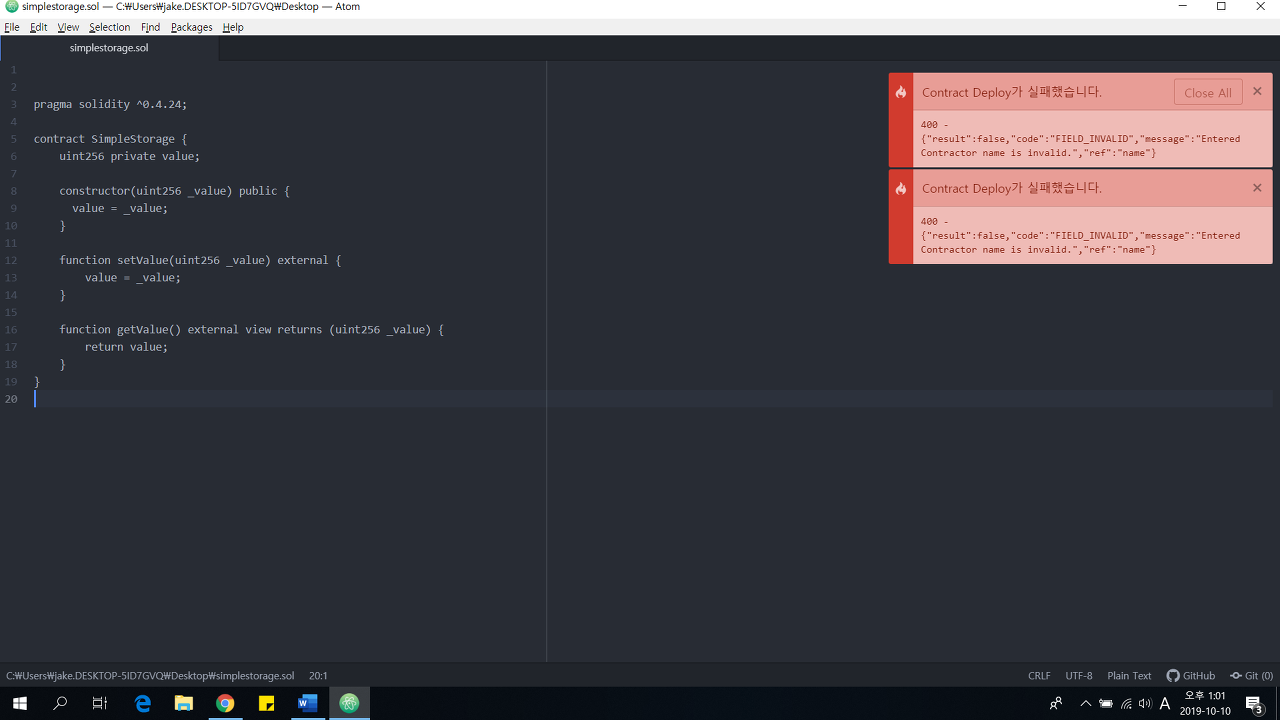The height and width of the screenshot is (720, 1280).
Task: Open File Explorer from the taskbar
Action: pyautogui.click(x=184, y=703)
